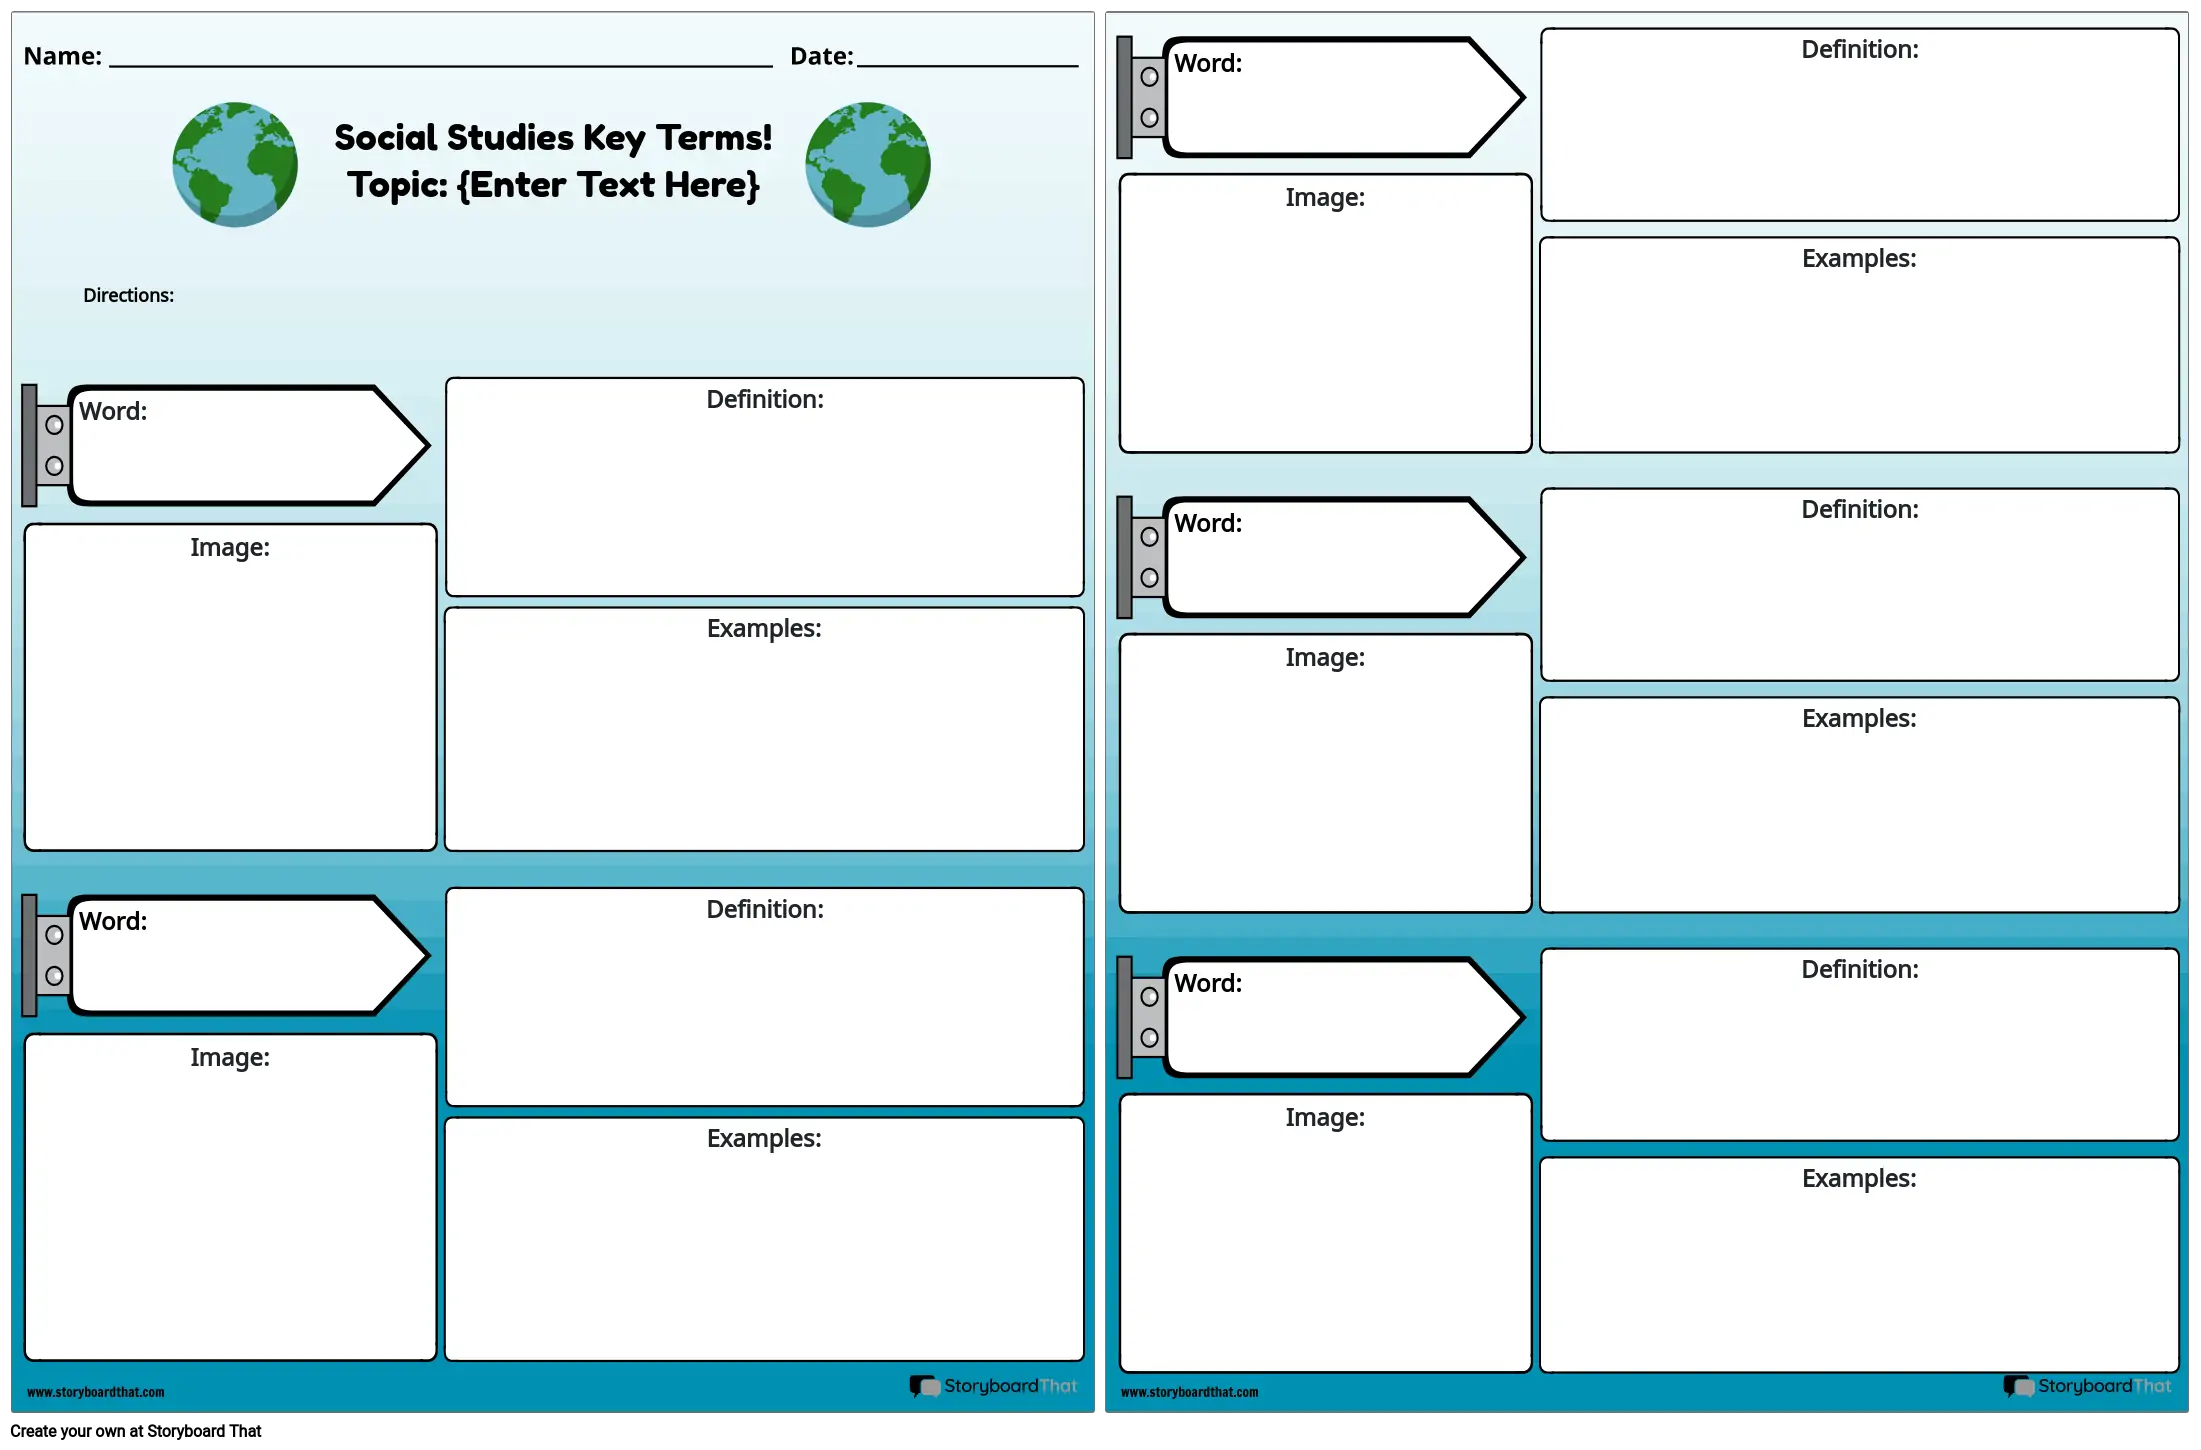Click the bottom Image box on right page
The height and width of the screenshot is (1450, 2201).
[1326, 1233]
